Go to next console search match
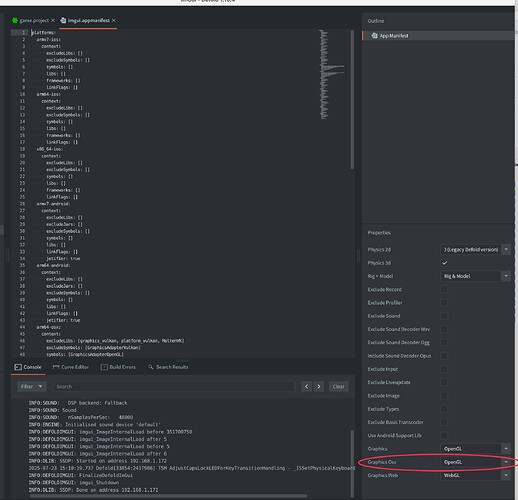 point(319,386)
